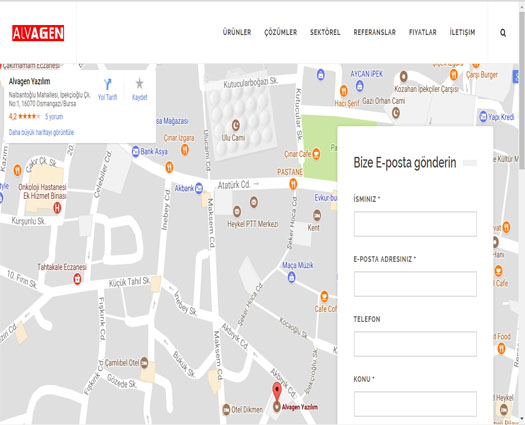Select the Maça Müzik shop marker
This screenshot has height=425, width=525.
pyautogui.click(x=292, y=277)
